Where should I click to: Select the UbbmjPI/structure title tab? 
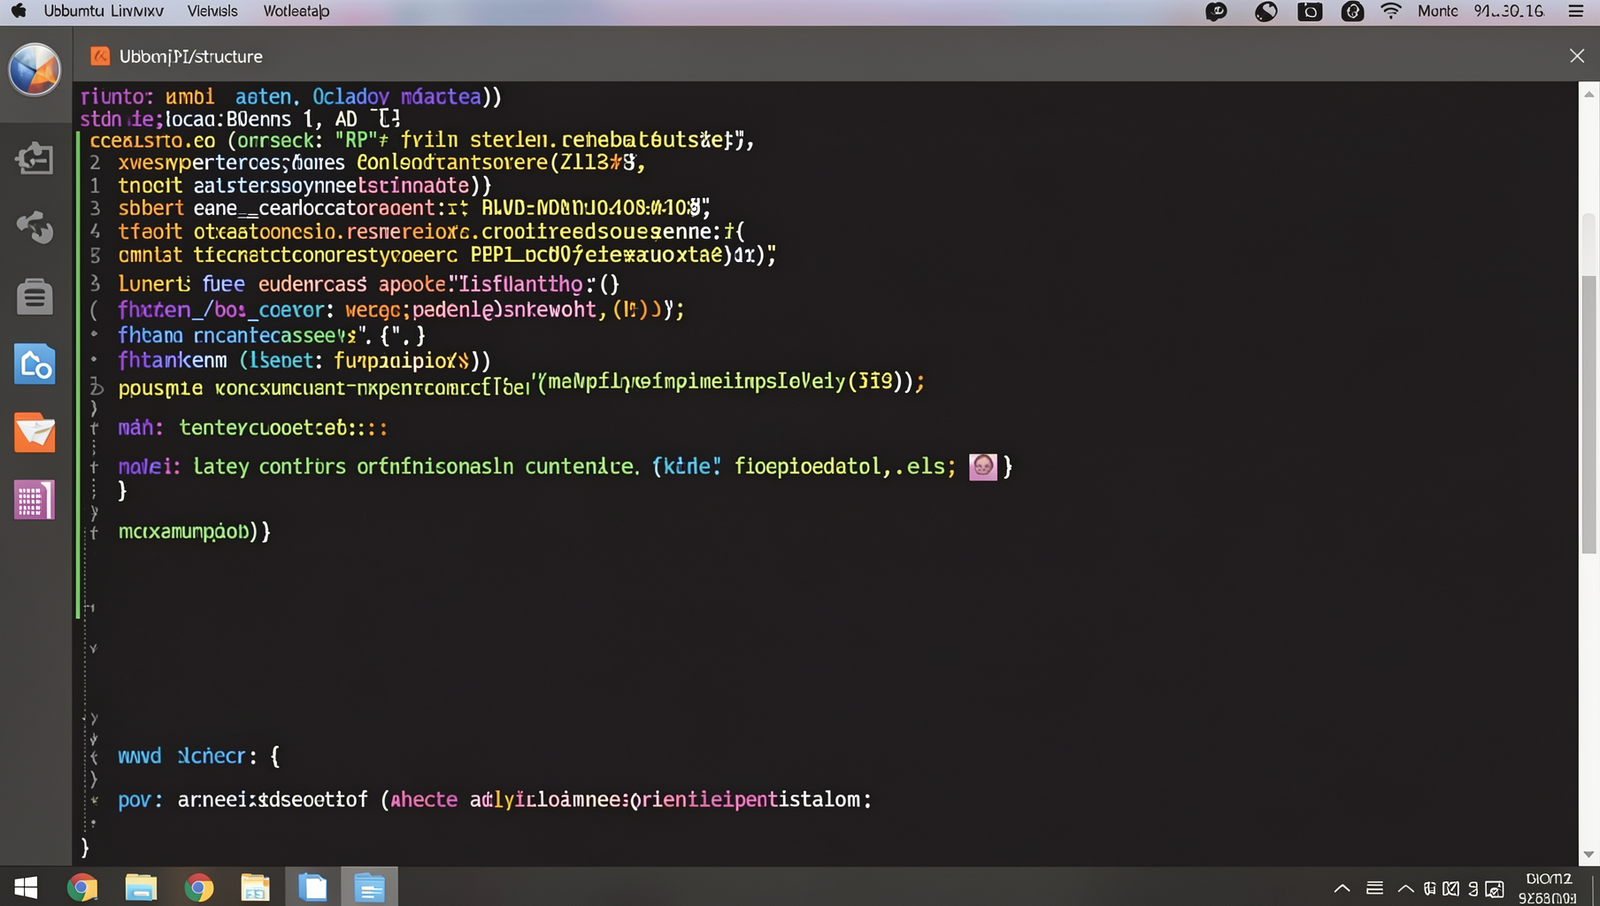tap(191, 56)
